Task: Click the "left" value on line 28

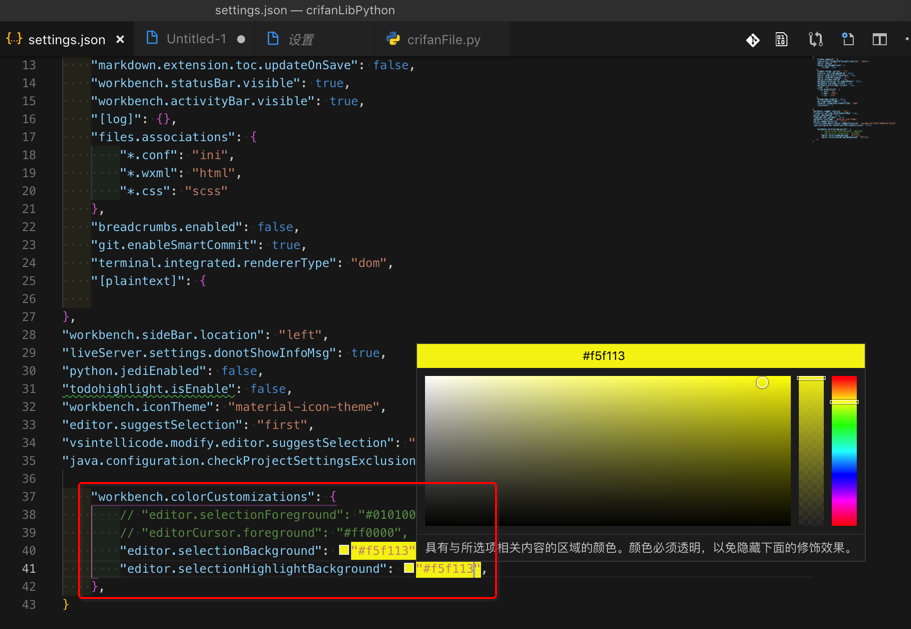Action: click(300, 335)
